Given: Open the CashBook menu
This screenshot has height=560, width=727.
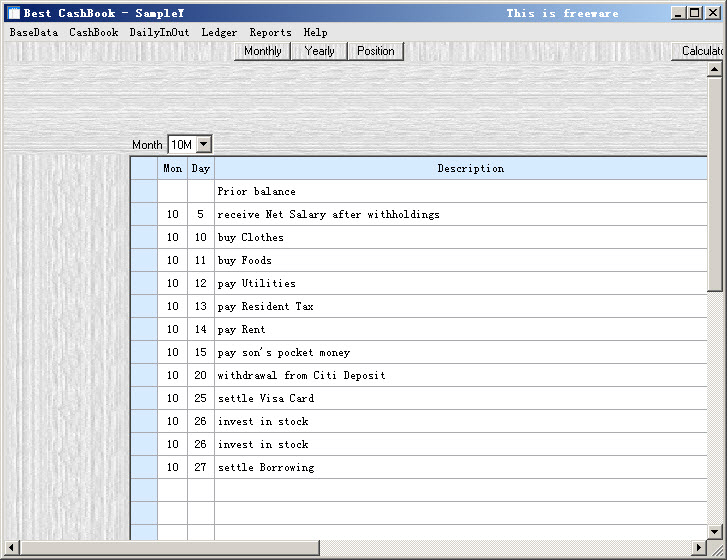Looking at the screenshot, I should 94,32.
